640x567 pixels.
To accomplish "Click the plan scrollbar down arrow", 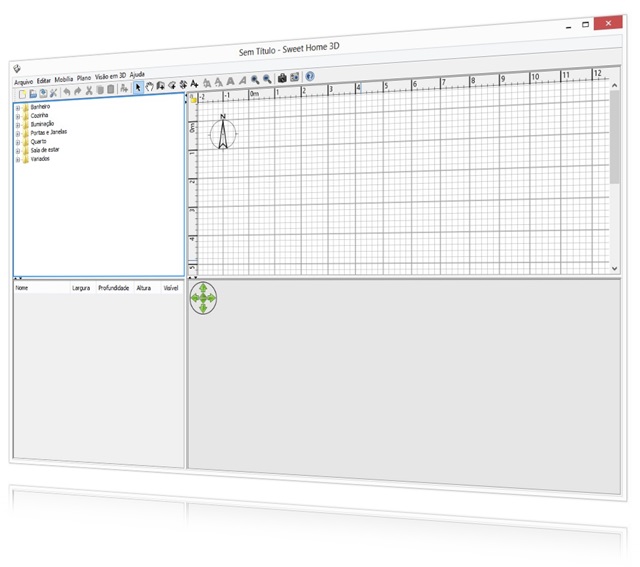I will pos(614,269).
